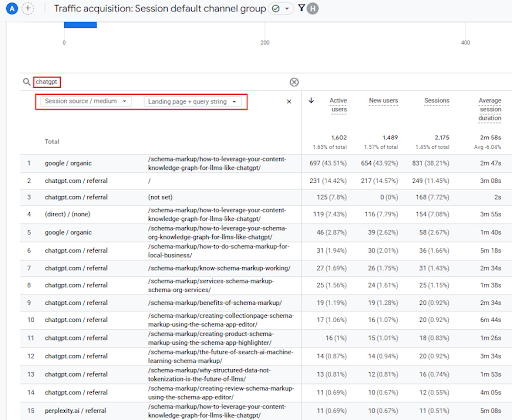The height and width of the screenshot is (420, 512).
Task: Click row 8 services-schema-markup landing page
Action: 211,285
